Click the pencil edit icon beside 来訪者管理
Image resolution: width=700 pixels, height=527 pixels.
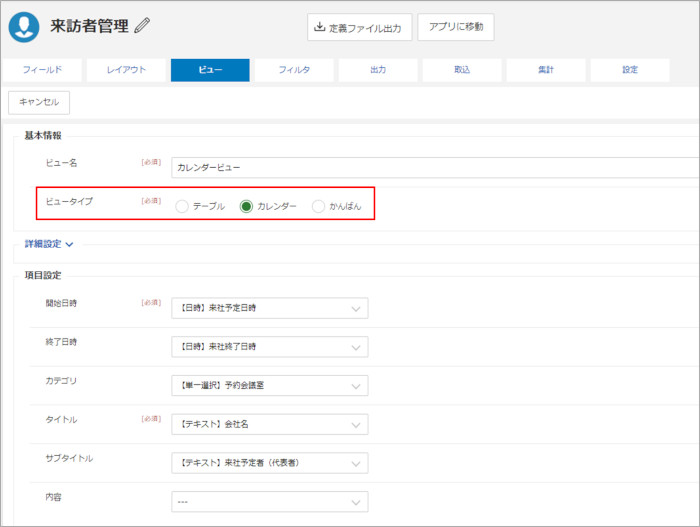coord(142,25)
